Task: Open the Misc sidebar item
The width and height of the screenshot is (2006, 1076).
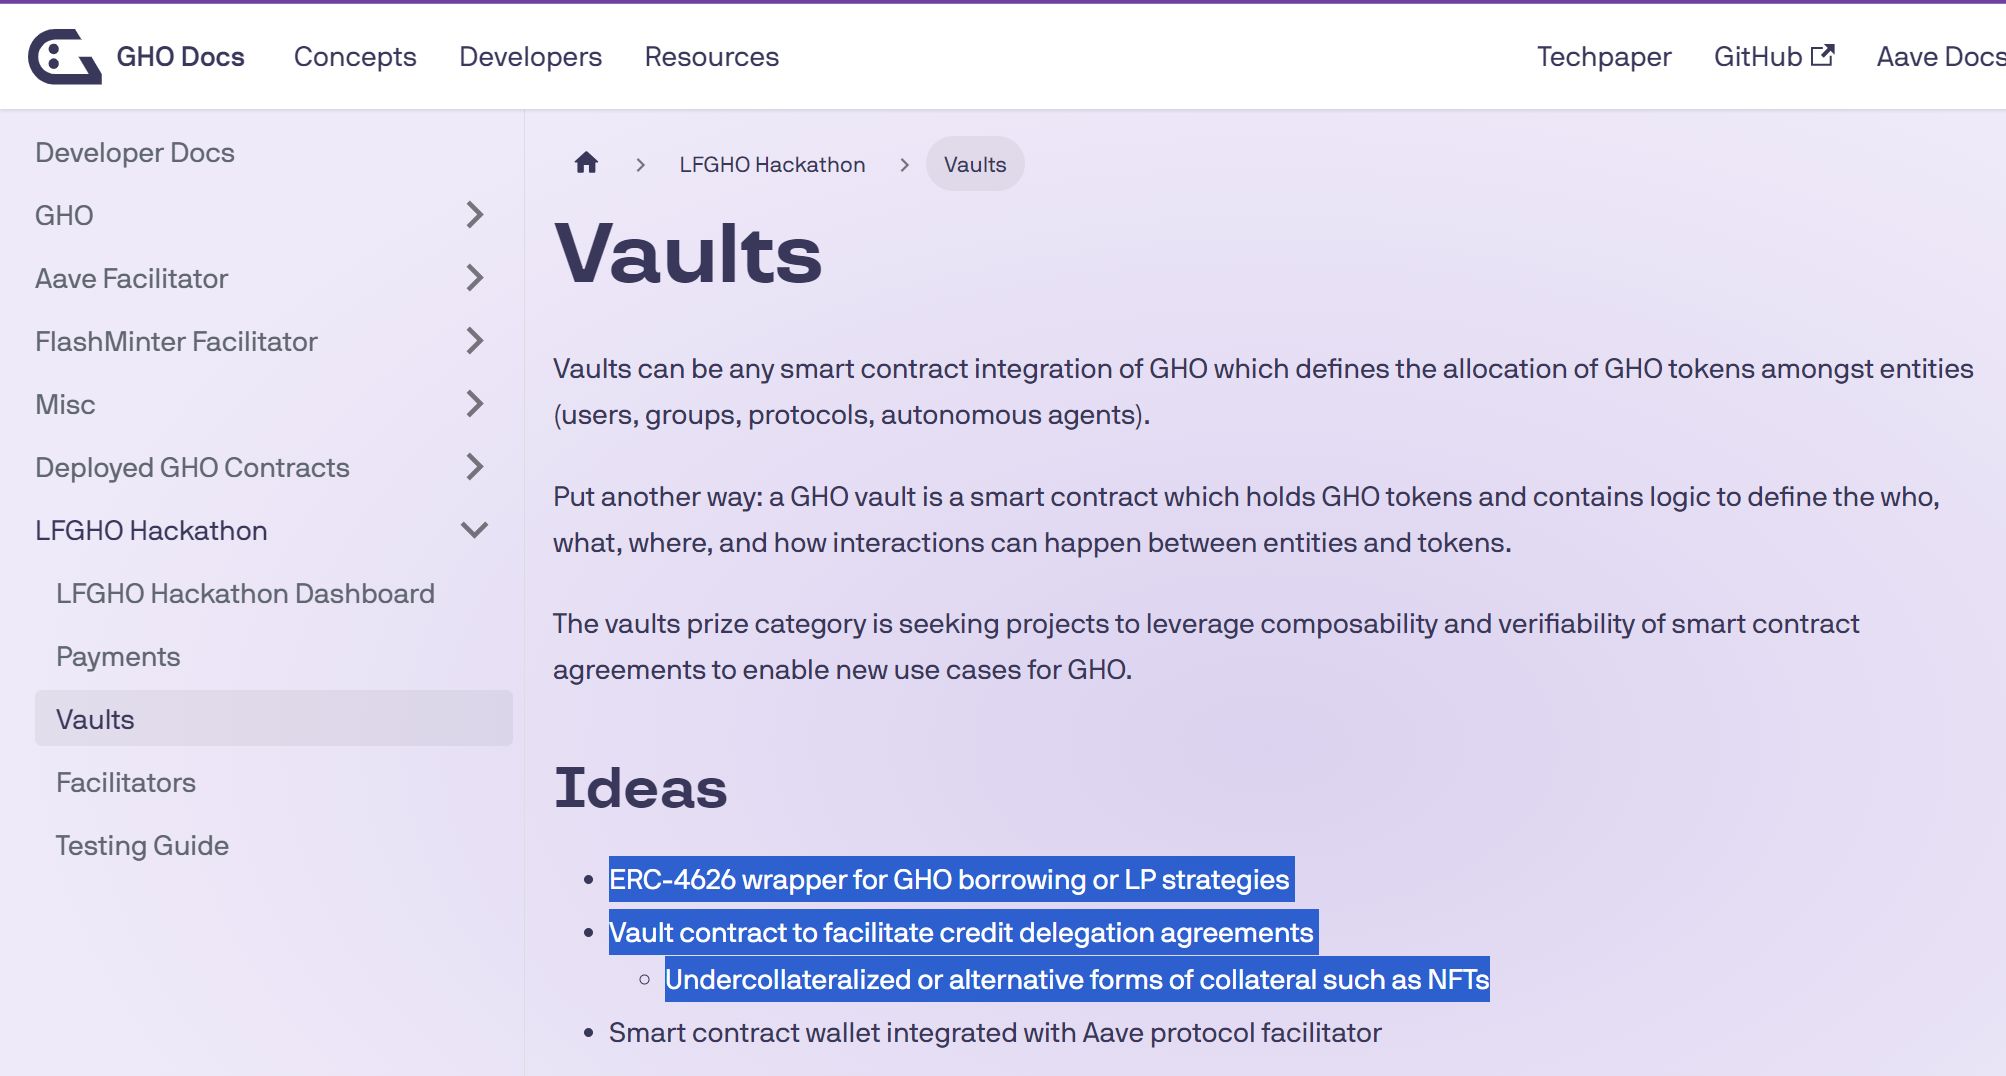Action: click(x=65, y=404)
